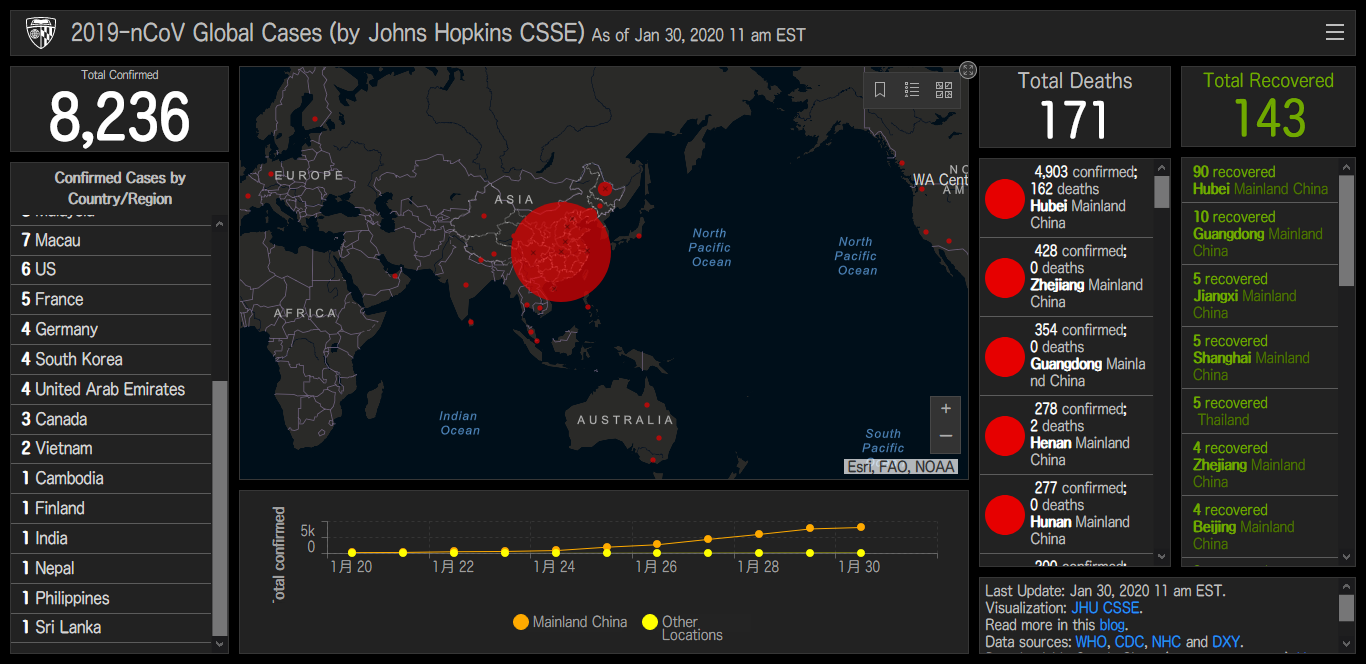Open the hamburger menu in the header
Image resolution: width=1366 pixels, height=664 pixels.
point(1335,32)
